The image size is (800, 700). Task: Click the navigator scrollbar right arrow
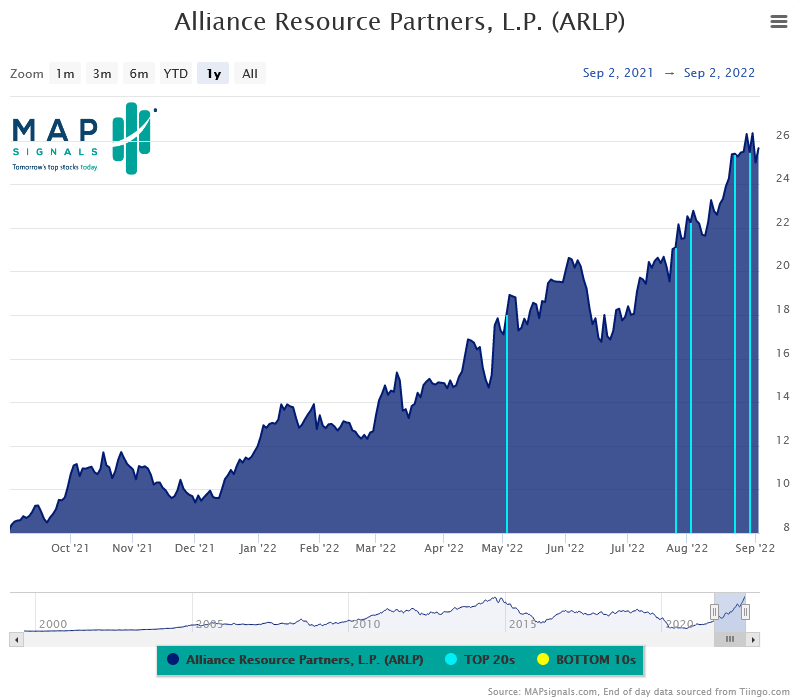[x=753, y=639]
